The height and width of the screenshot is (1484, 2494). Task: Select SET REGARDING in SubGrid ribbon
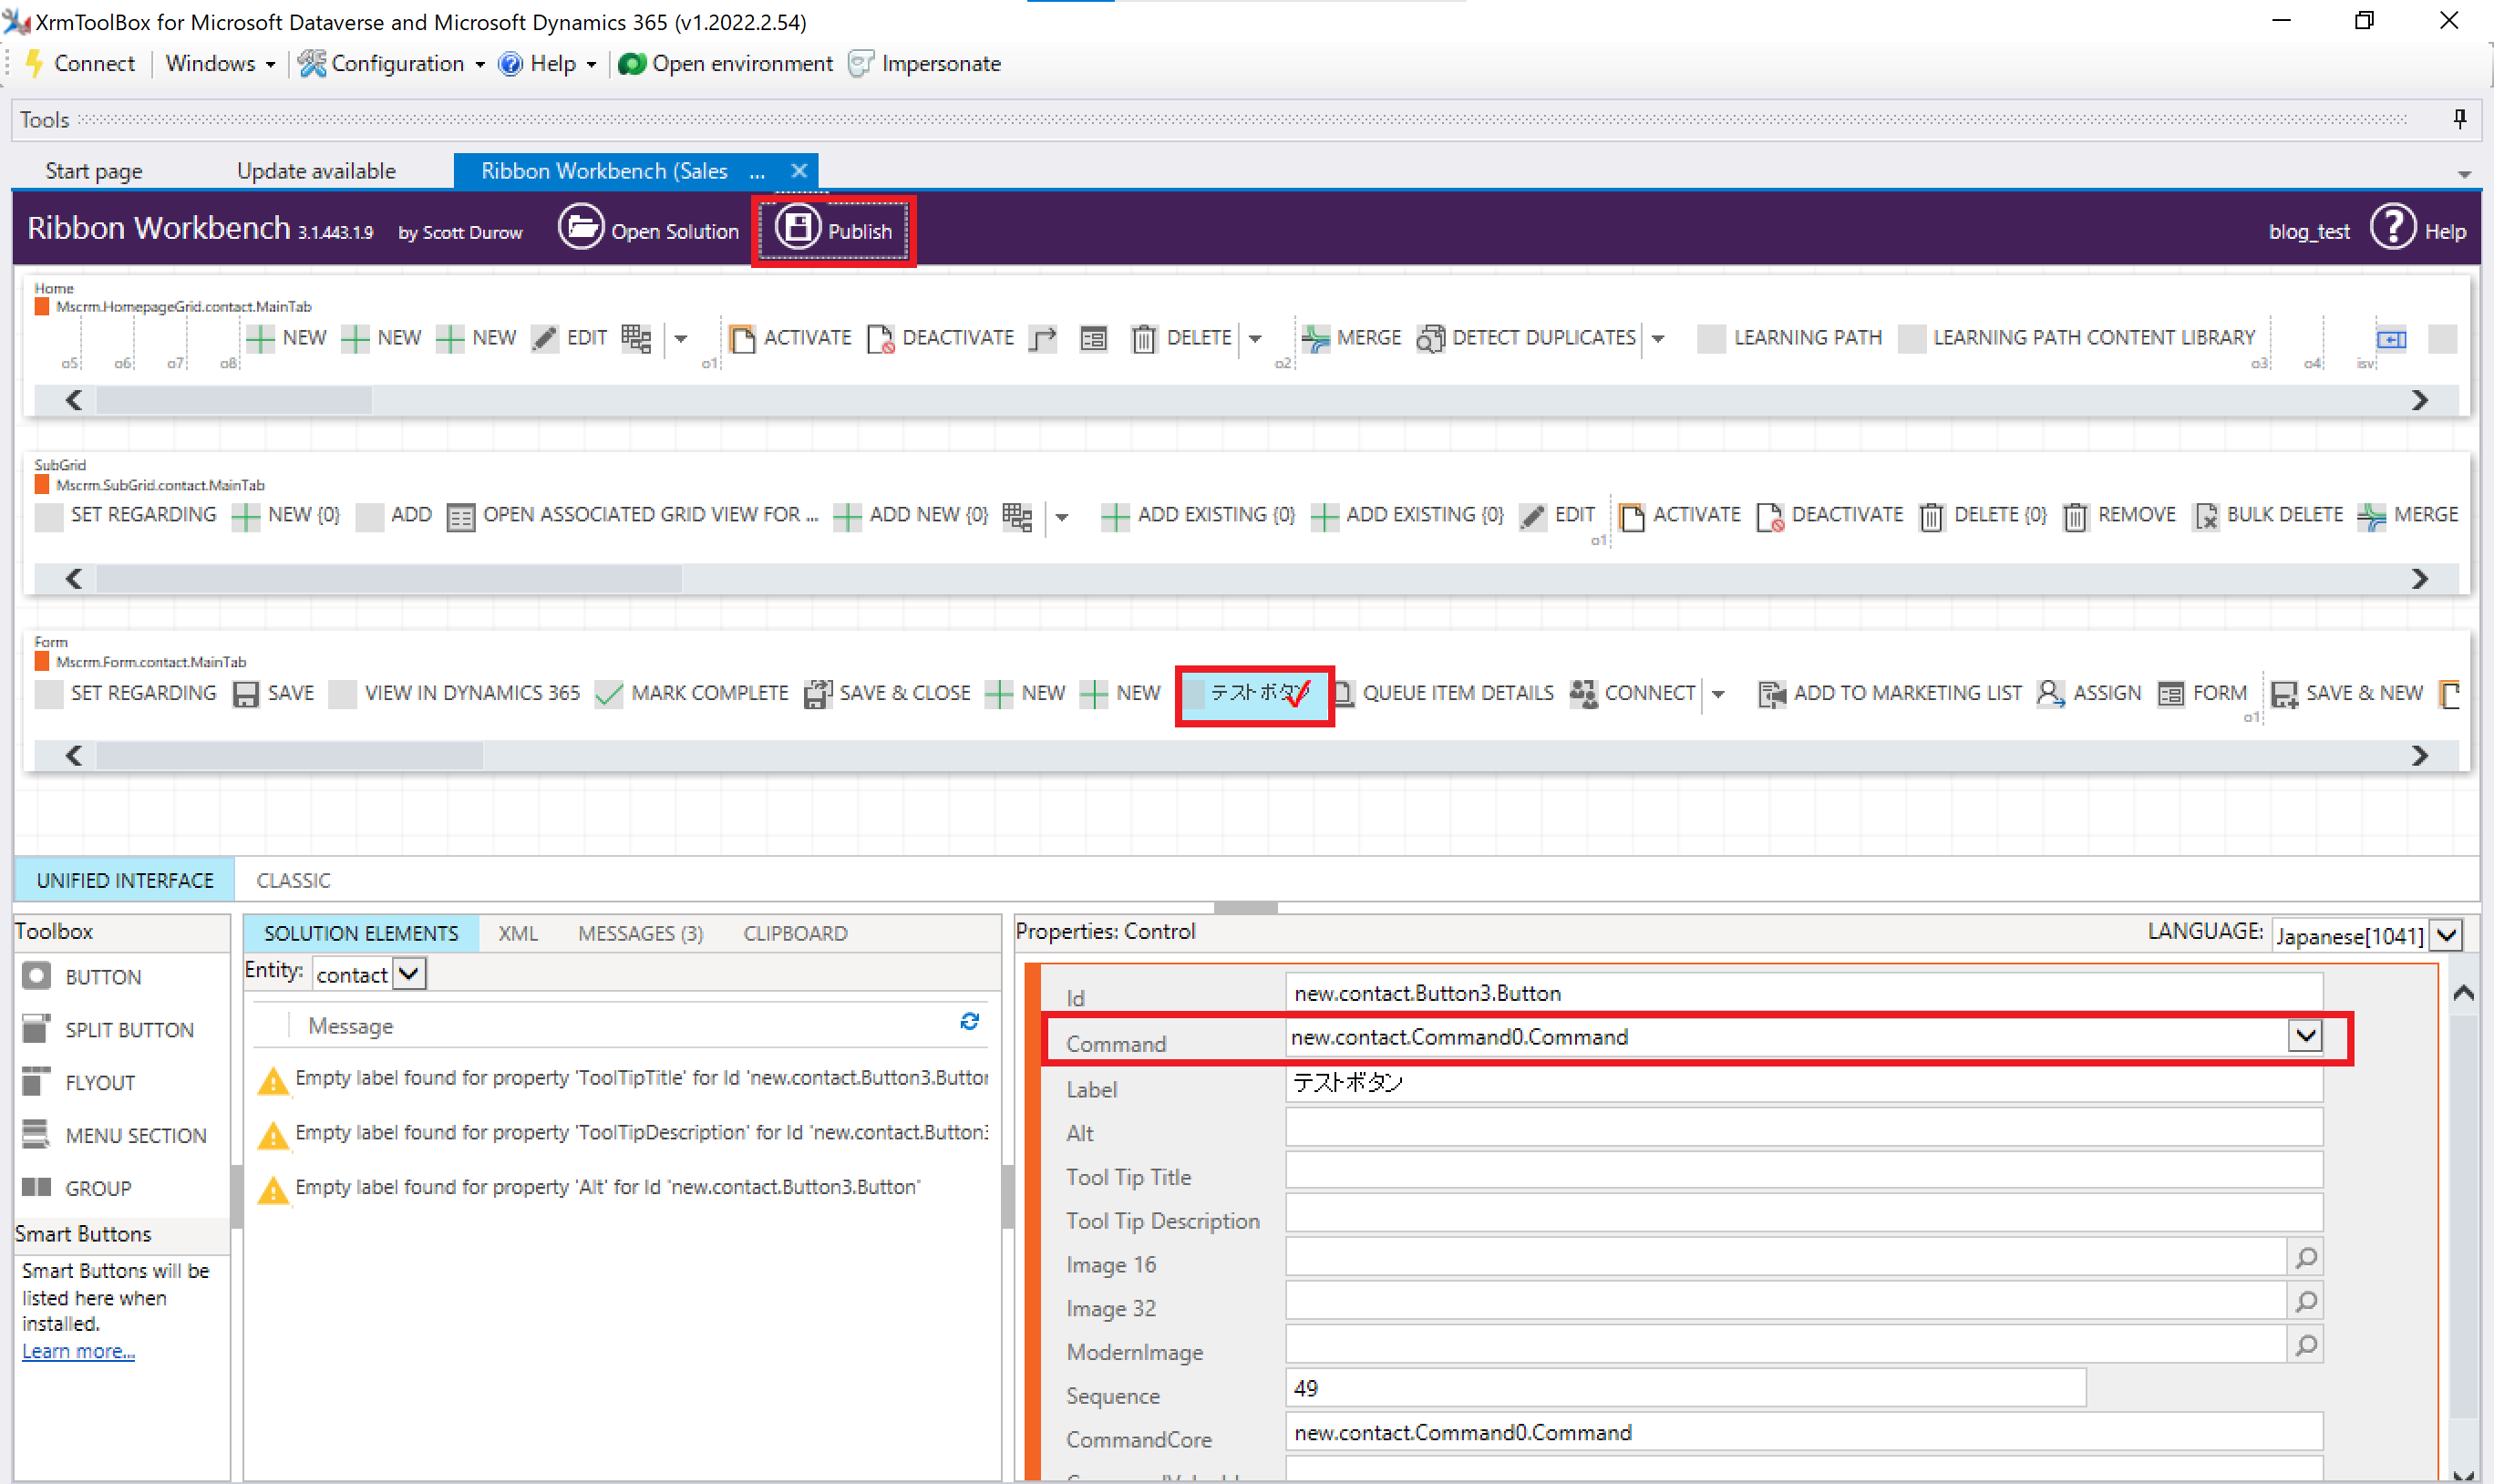click(125, 515)
